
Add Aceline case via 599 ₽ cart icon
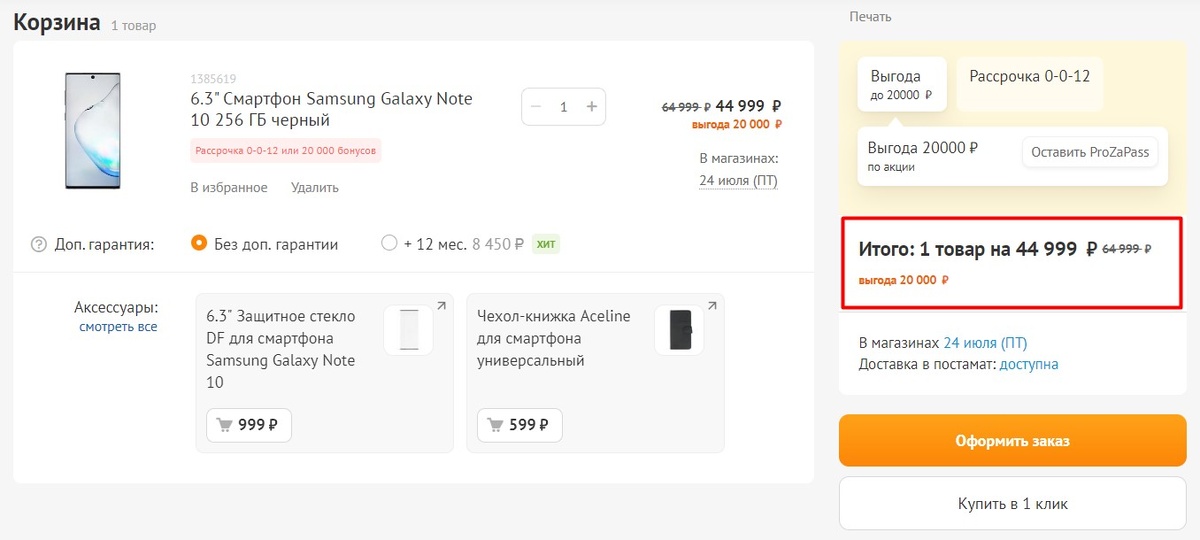pyautogui.click(x=520, y=425)
